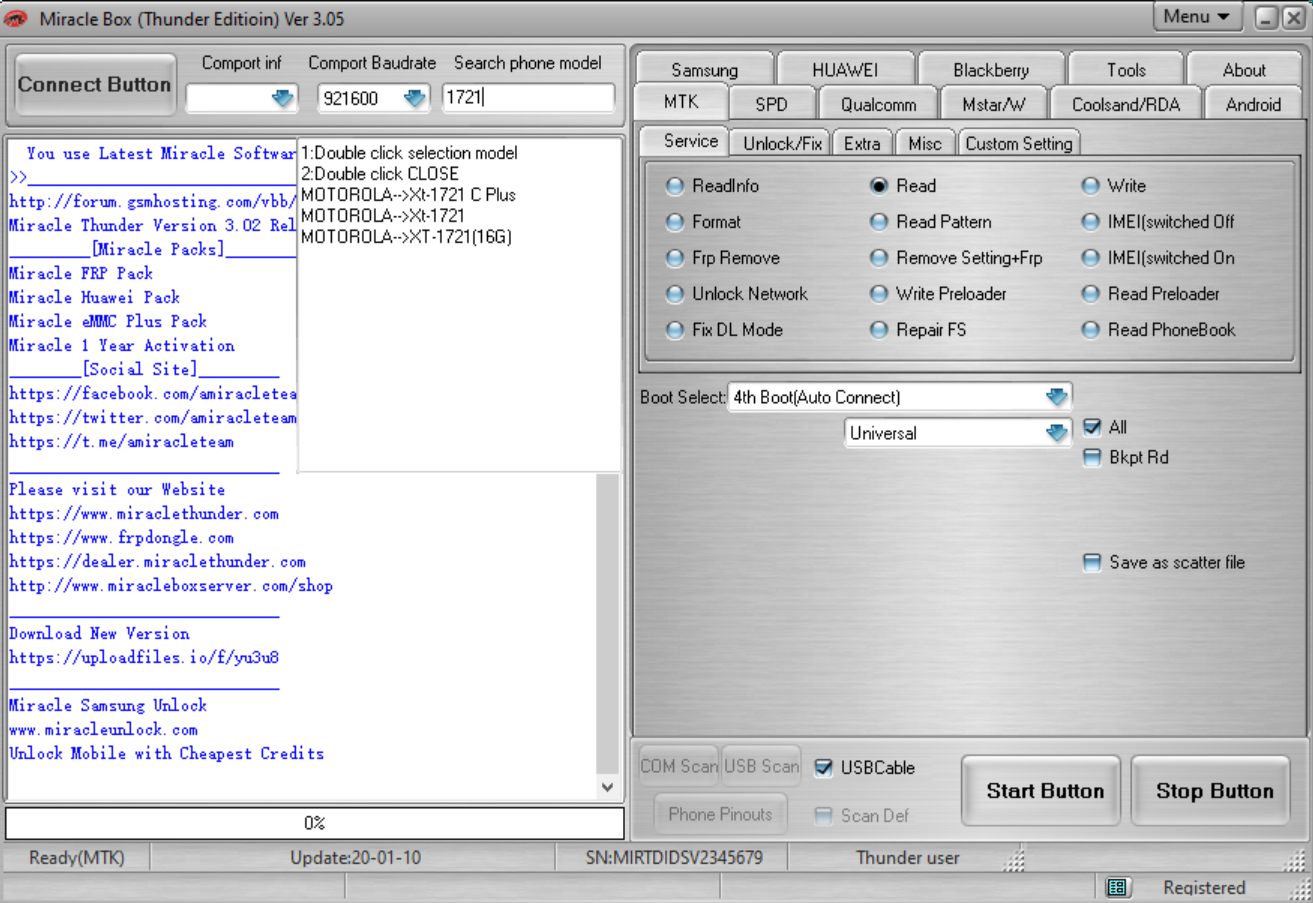Toggle the All checkbox
Image resolution: width=1313 pixels, height=903 pixels.
[1092, 428]
